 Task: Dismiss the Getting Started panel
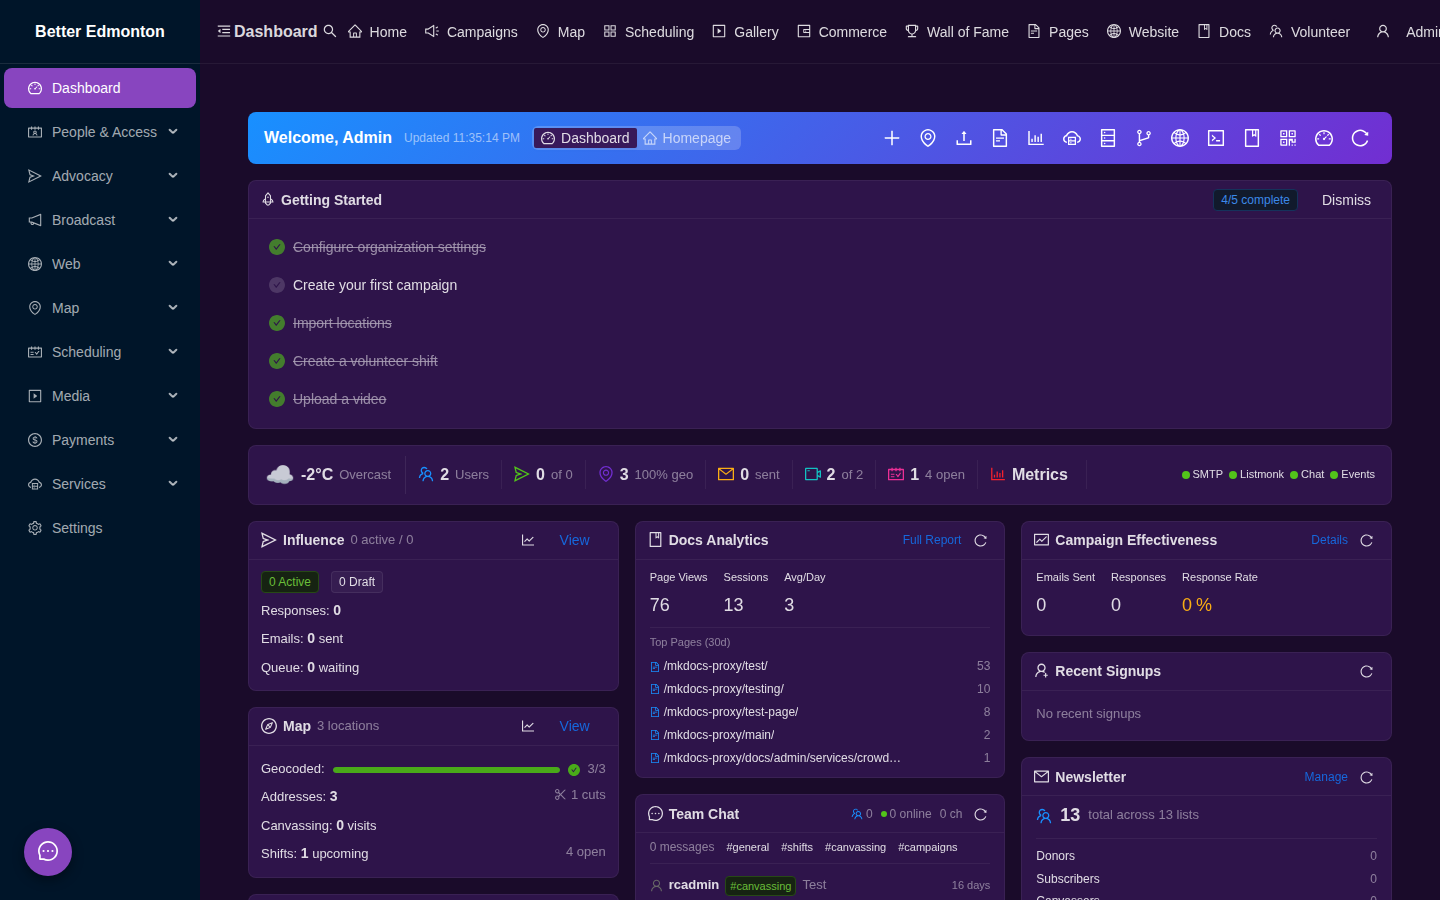(x=1346, y=200)
